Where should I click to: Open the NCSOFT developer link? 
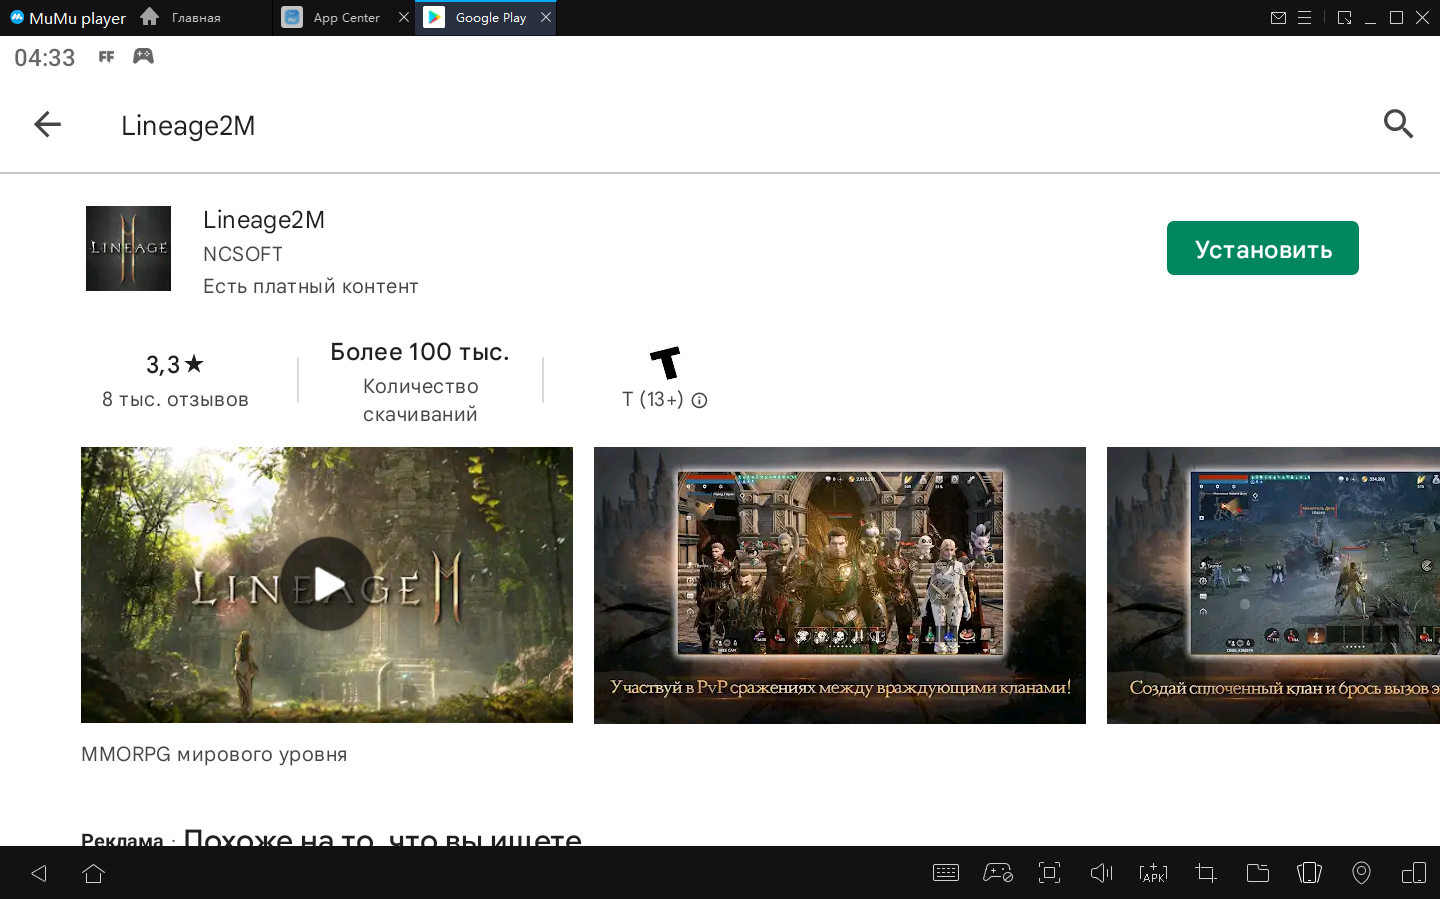[x=243, y=254]
